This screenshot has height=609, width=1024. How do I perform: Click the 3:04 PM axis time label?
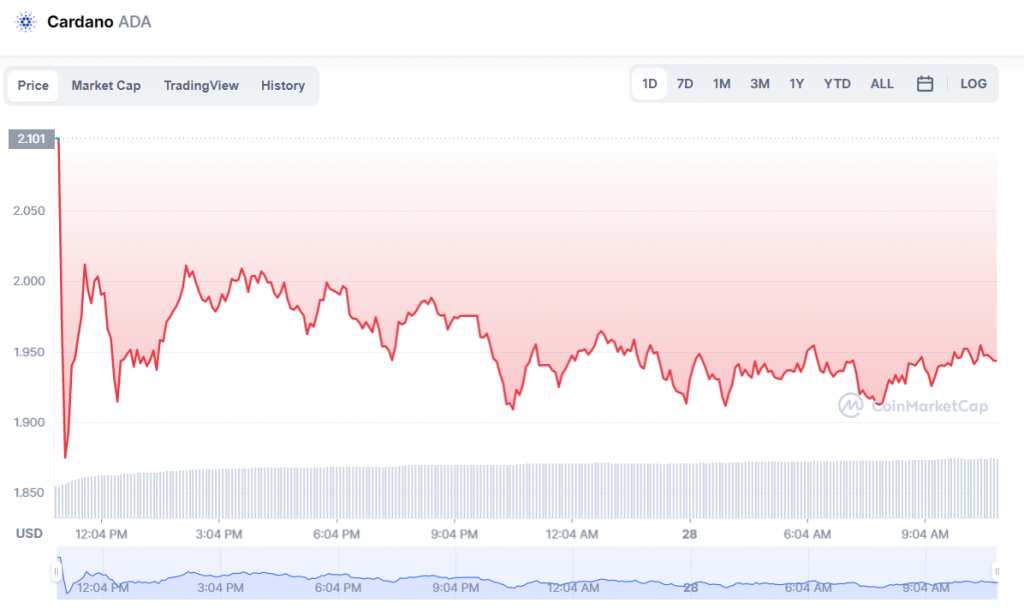point(219,534)
